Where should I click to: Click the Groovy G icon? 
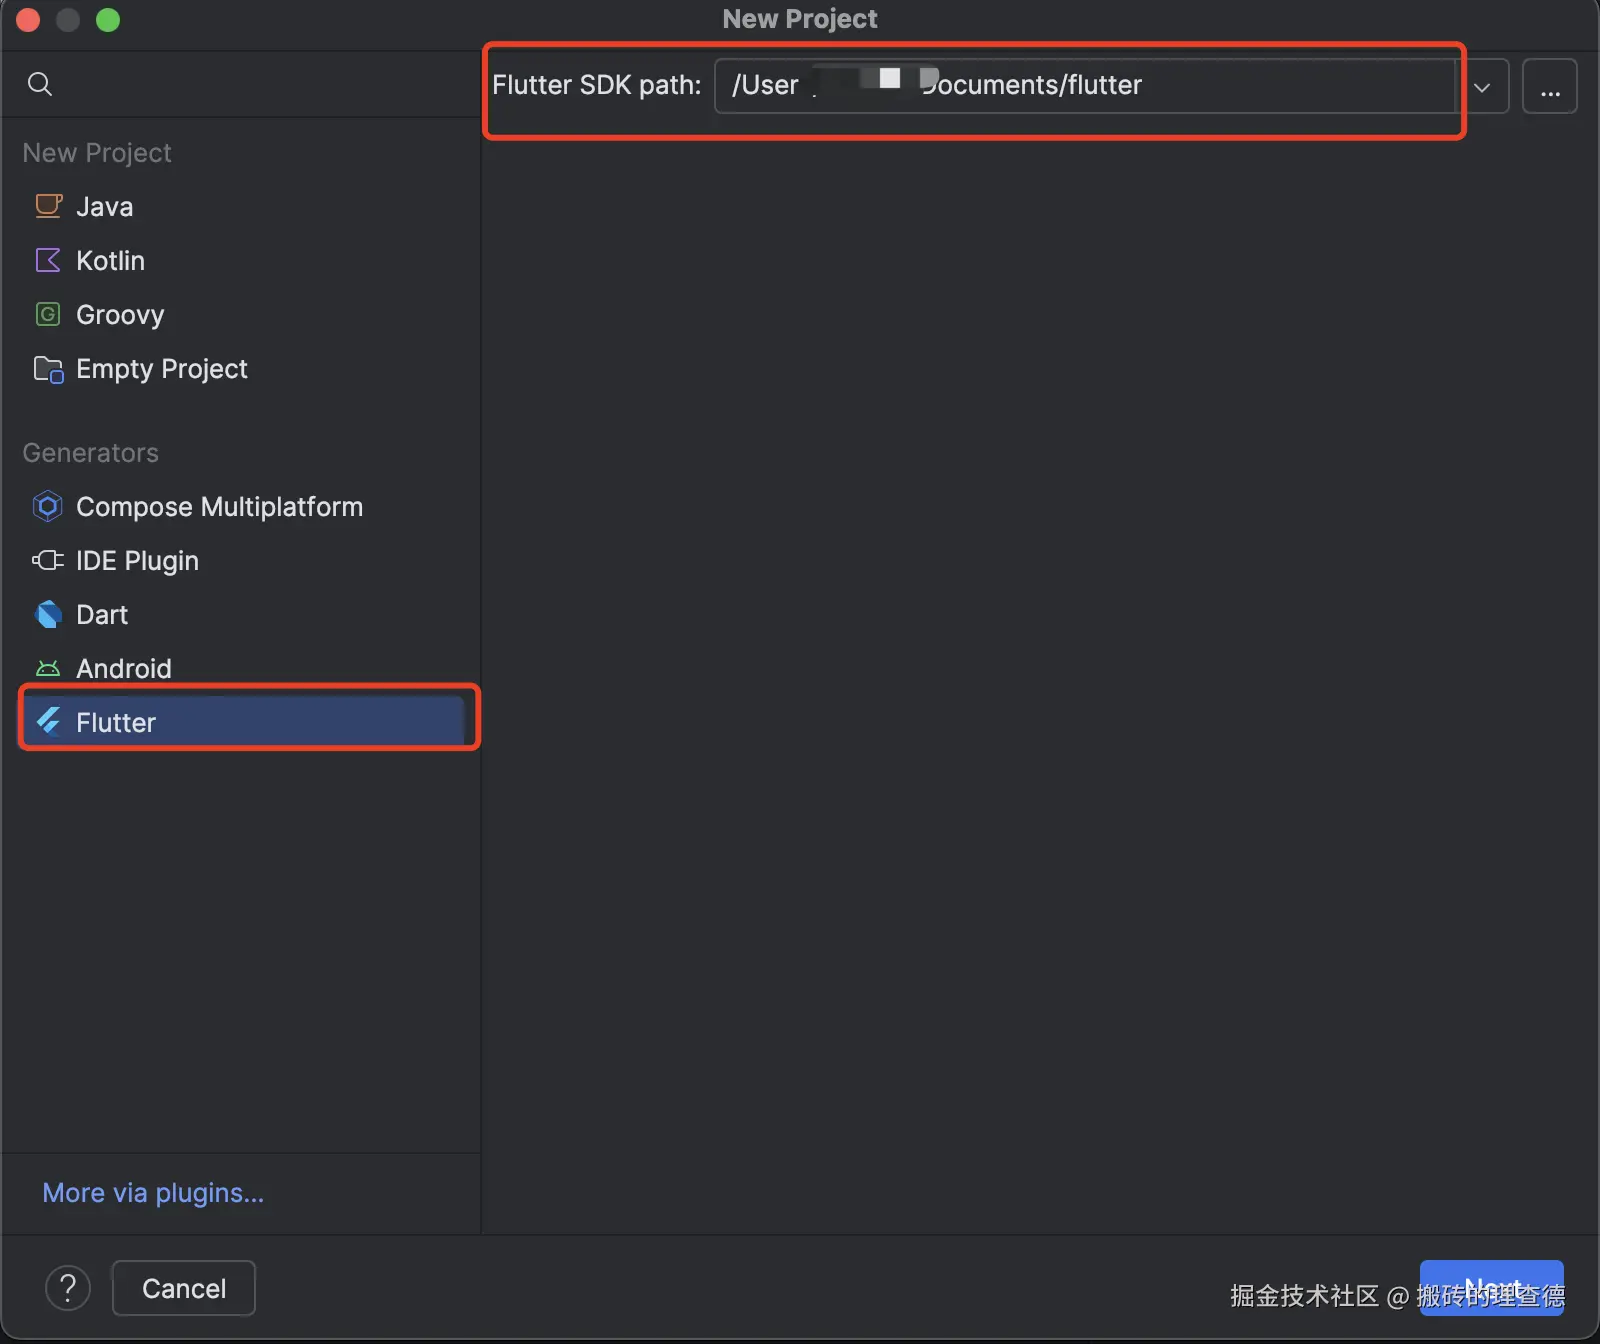48,314
